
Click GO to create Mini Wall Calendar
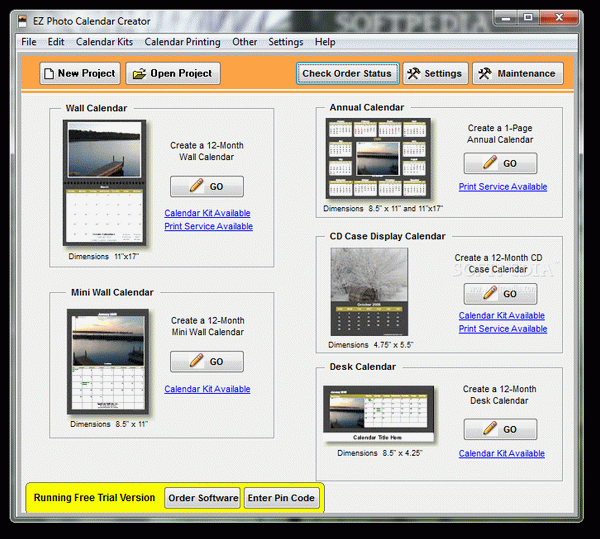pos(207,362)
